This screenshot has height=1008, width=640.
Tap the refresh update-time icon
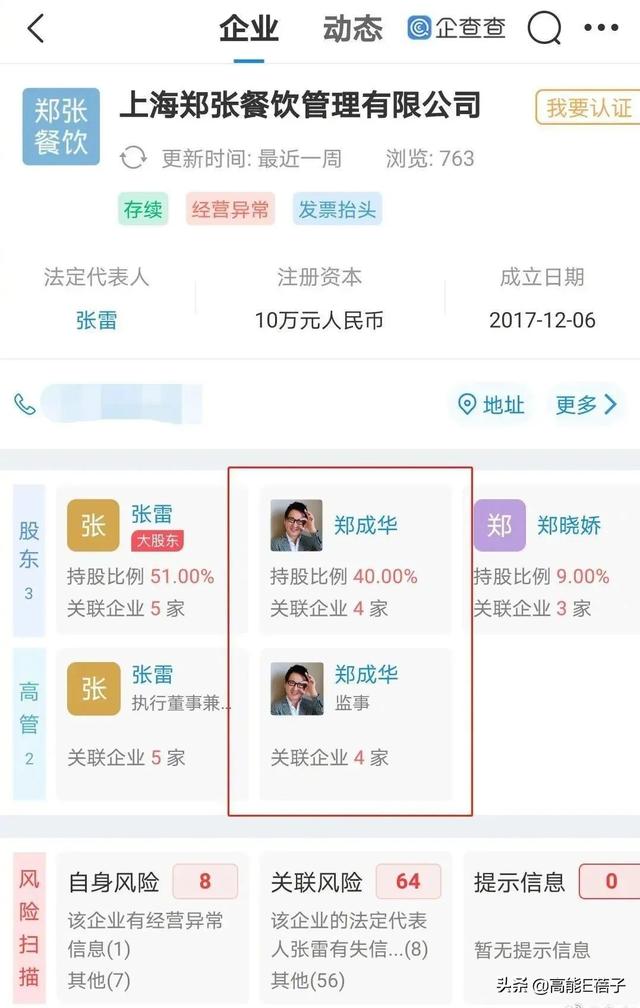point(134,158)
